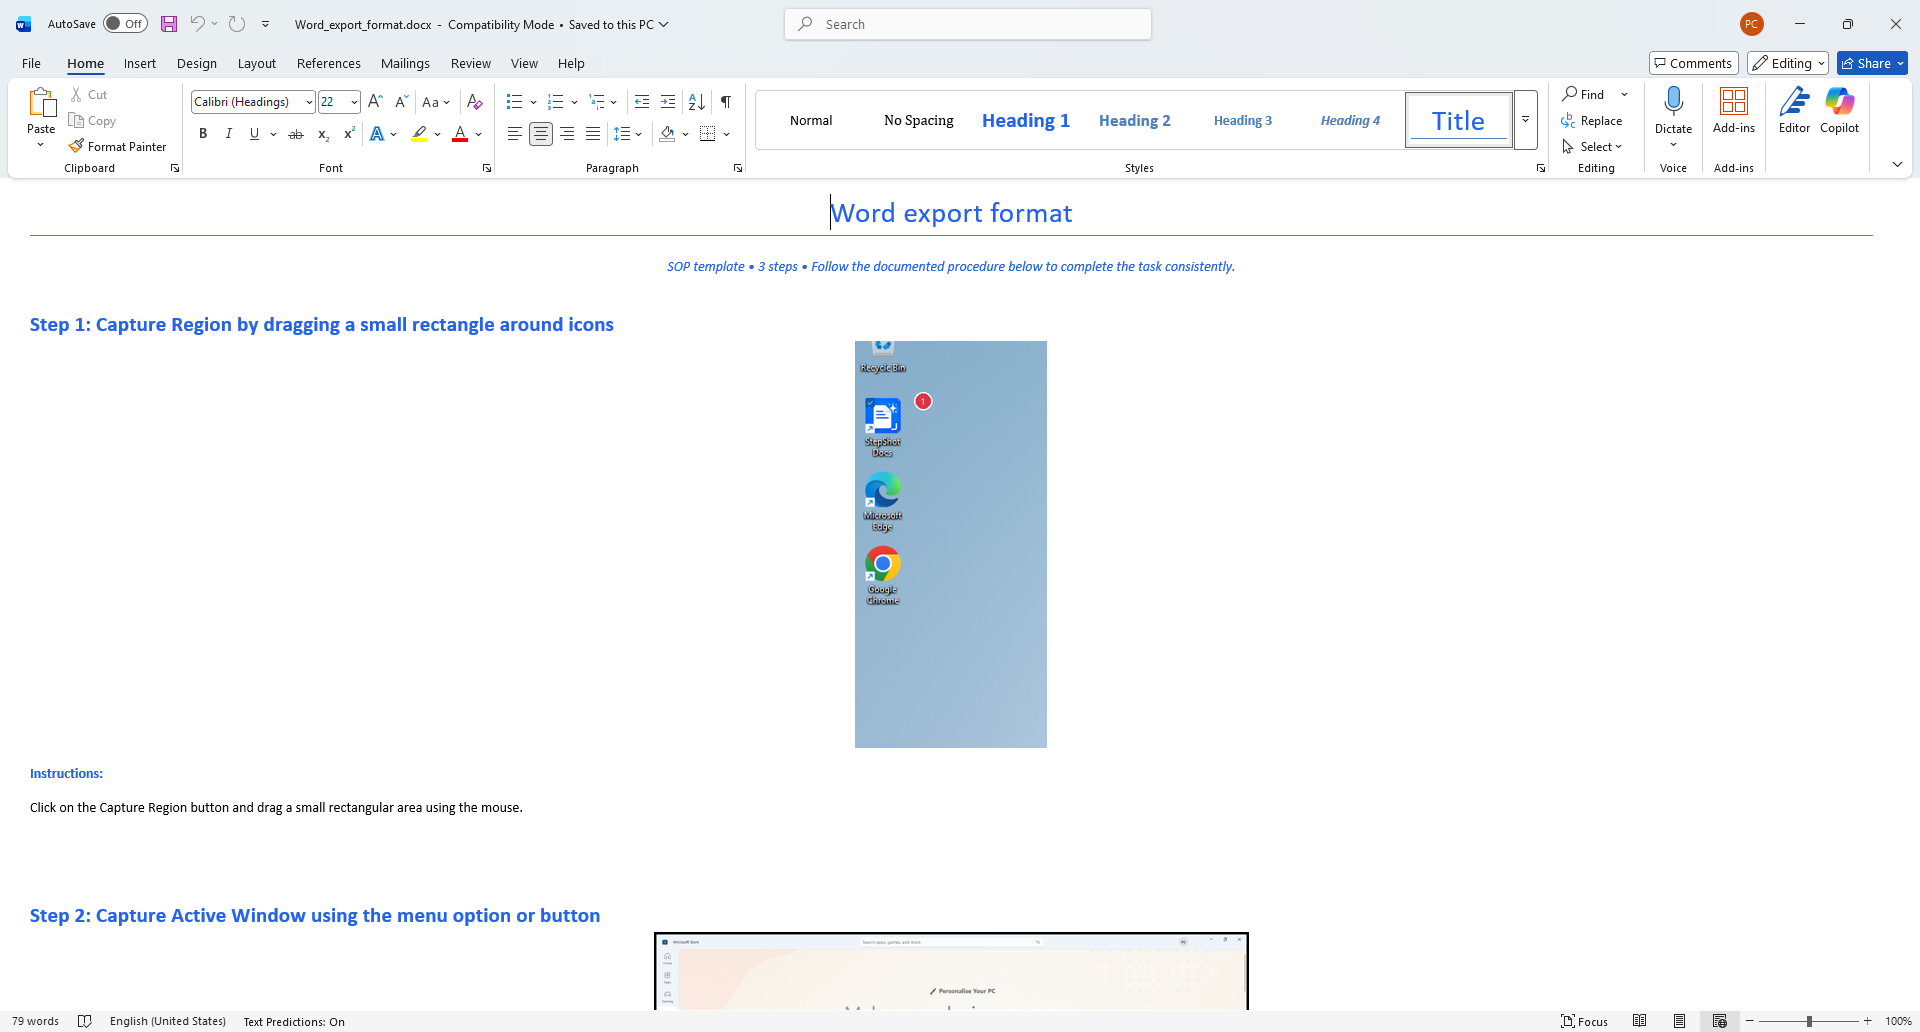Apply red font color
This screenshot has height=1032, width=1920.
point(460,134)
